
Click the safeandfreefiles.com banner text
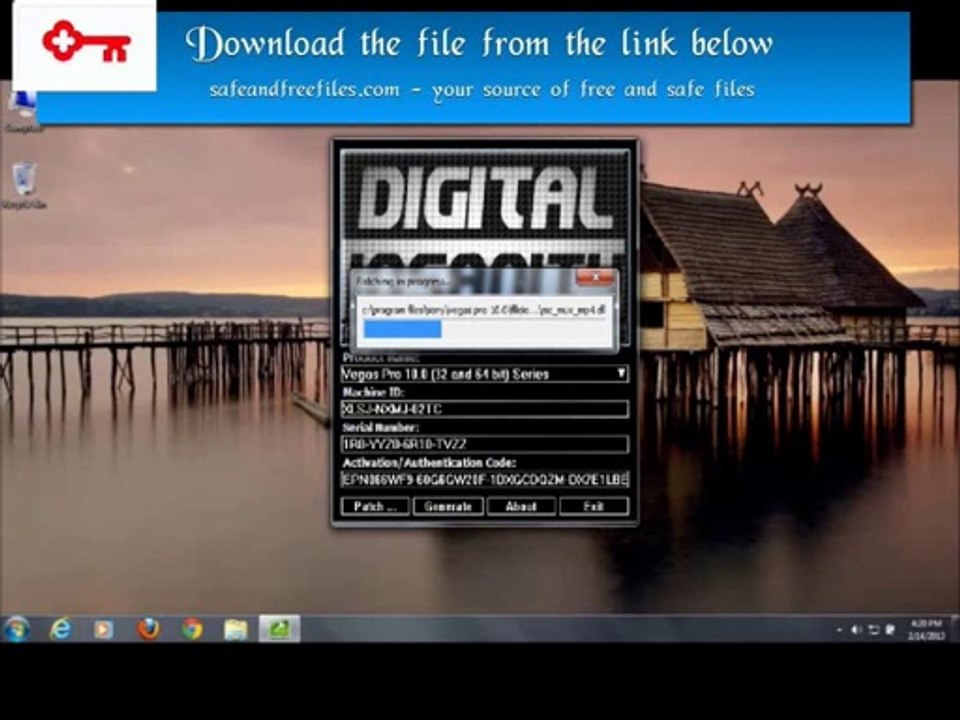point(482,89)
